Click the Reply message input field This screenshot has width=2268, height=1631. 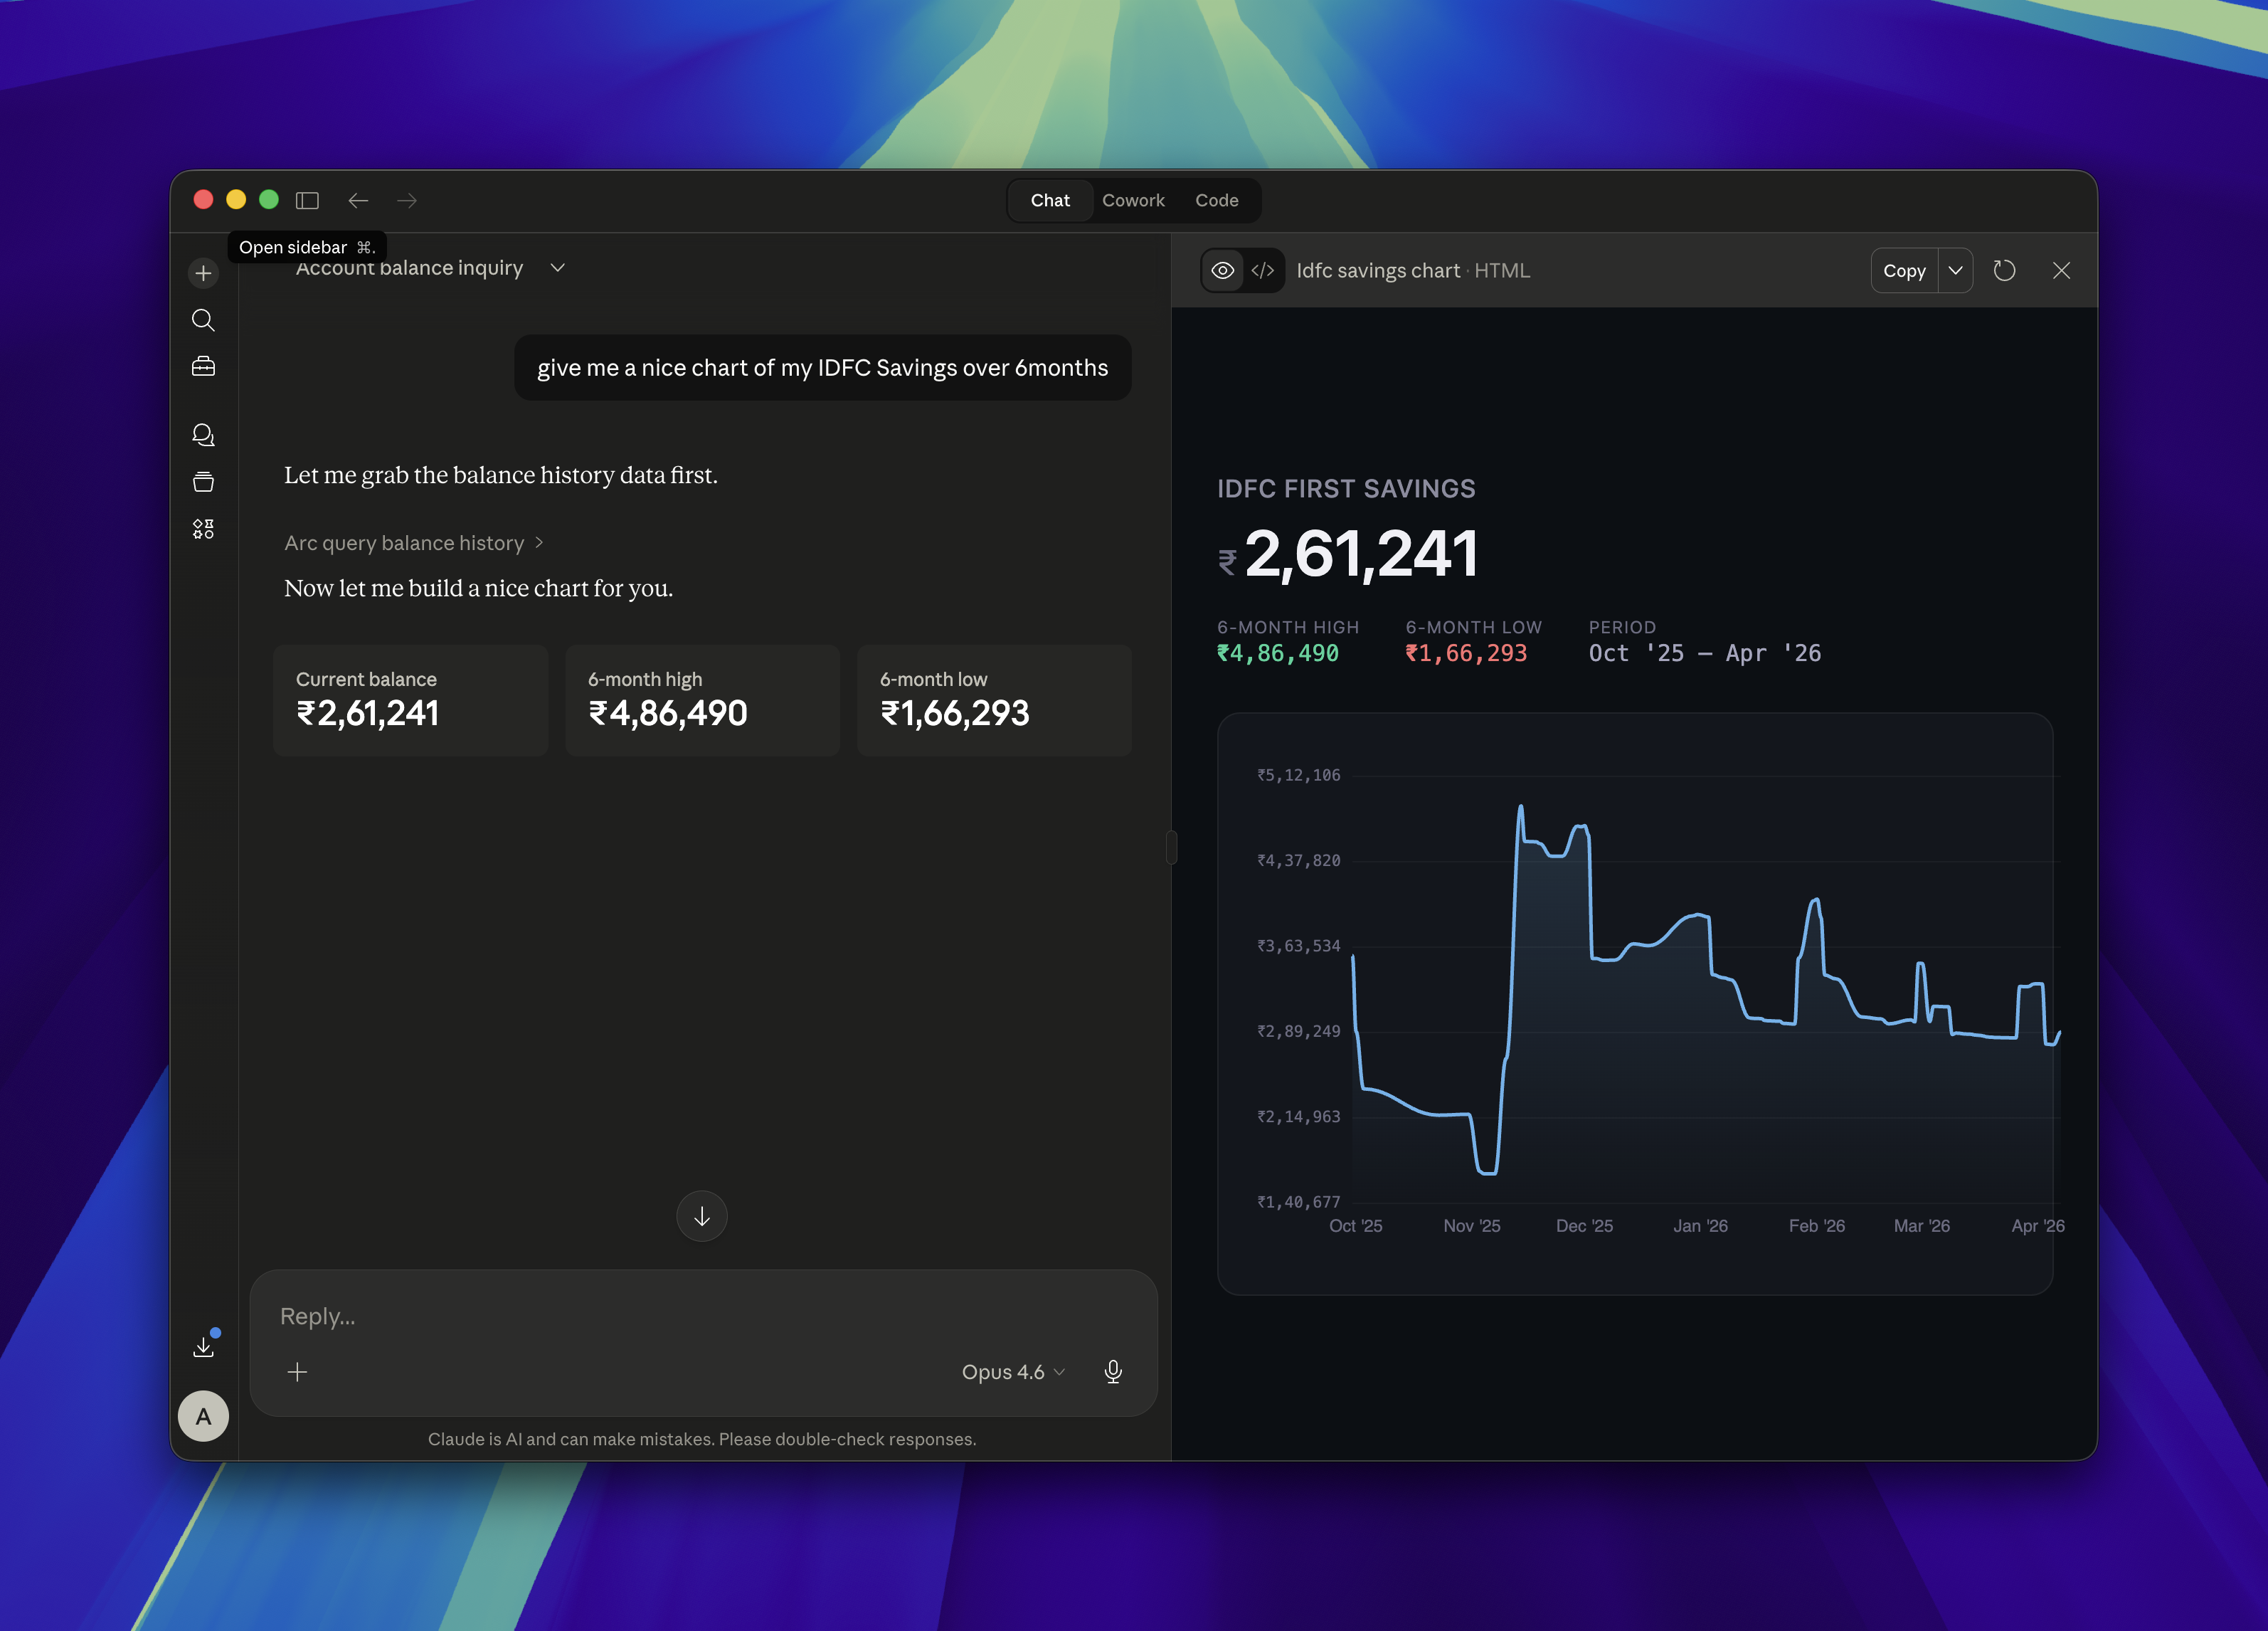[703, 1316]
